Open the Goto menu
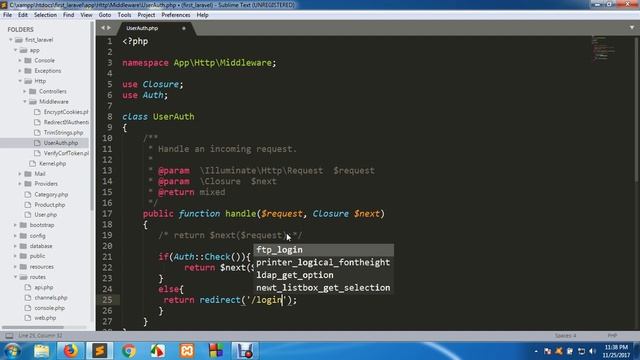This screenshot has height=360, width=640. (x=105, y=15)
